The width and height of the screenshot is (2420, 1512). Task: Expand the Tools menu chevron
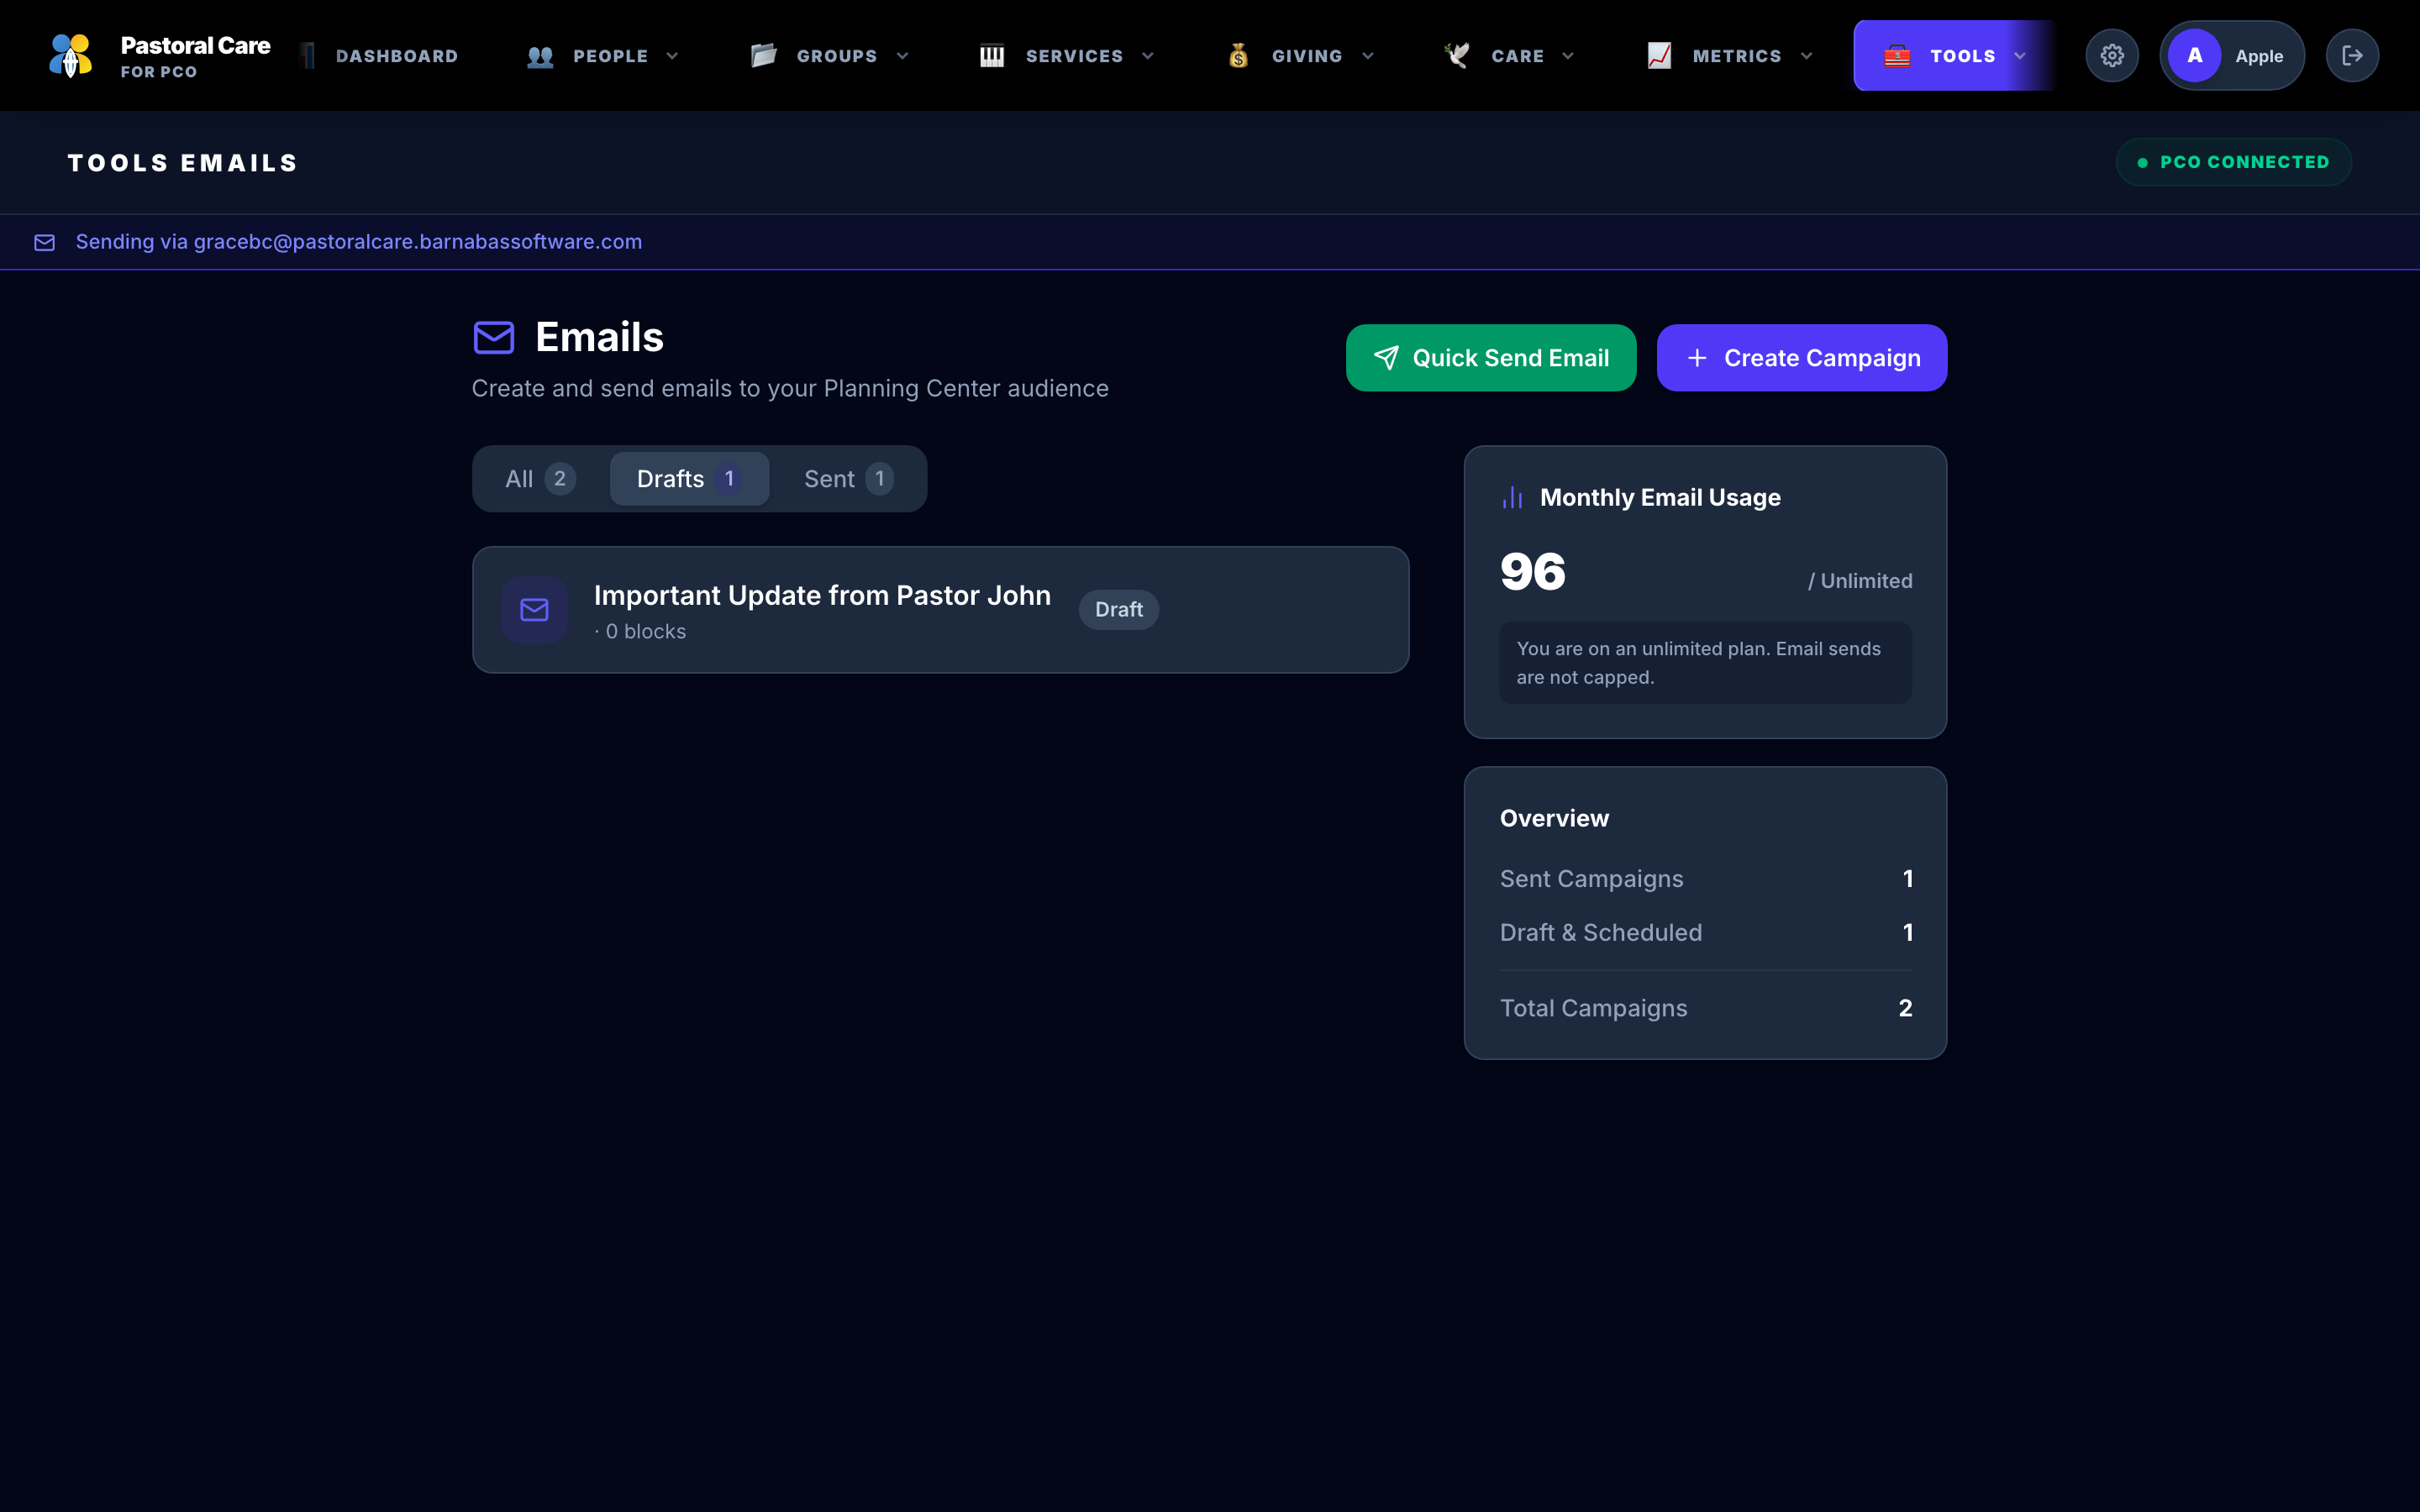point(2020,56)
